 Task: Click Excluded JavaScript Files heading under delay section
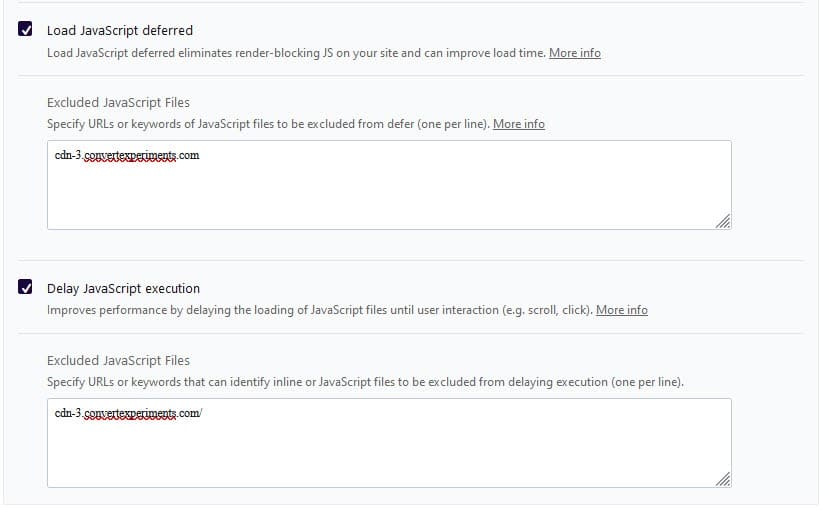[x=118, y=360]
